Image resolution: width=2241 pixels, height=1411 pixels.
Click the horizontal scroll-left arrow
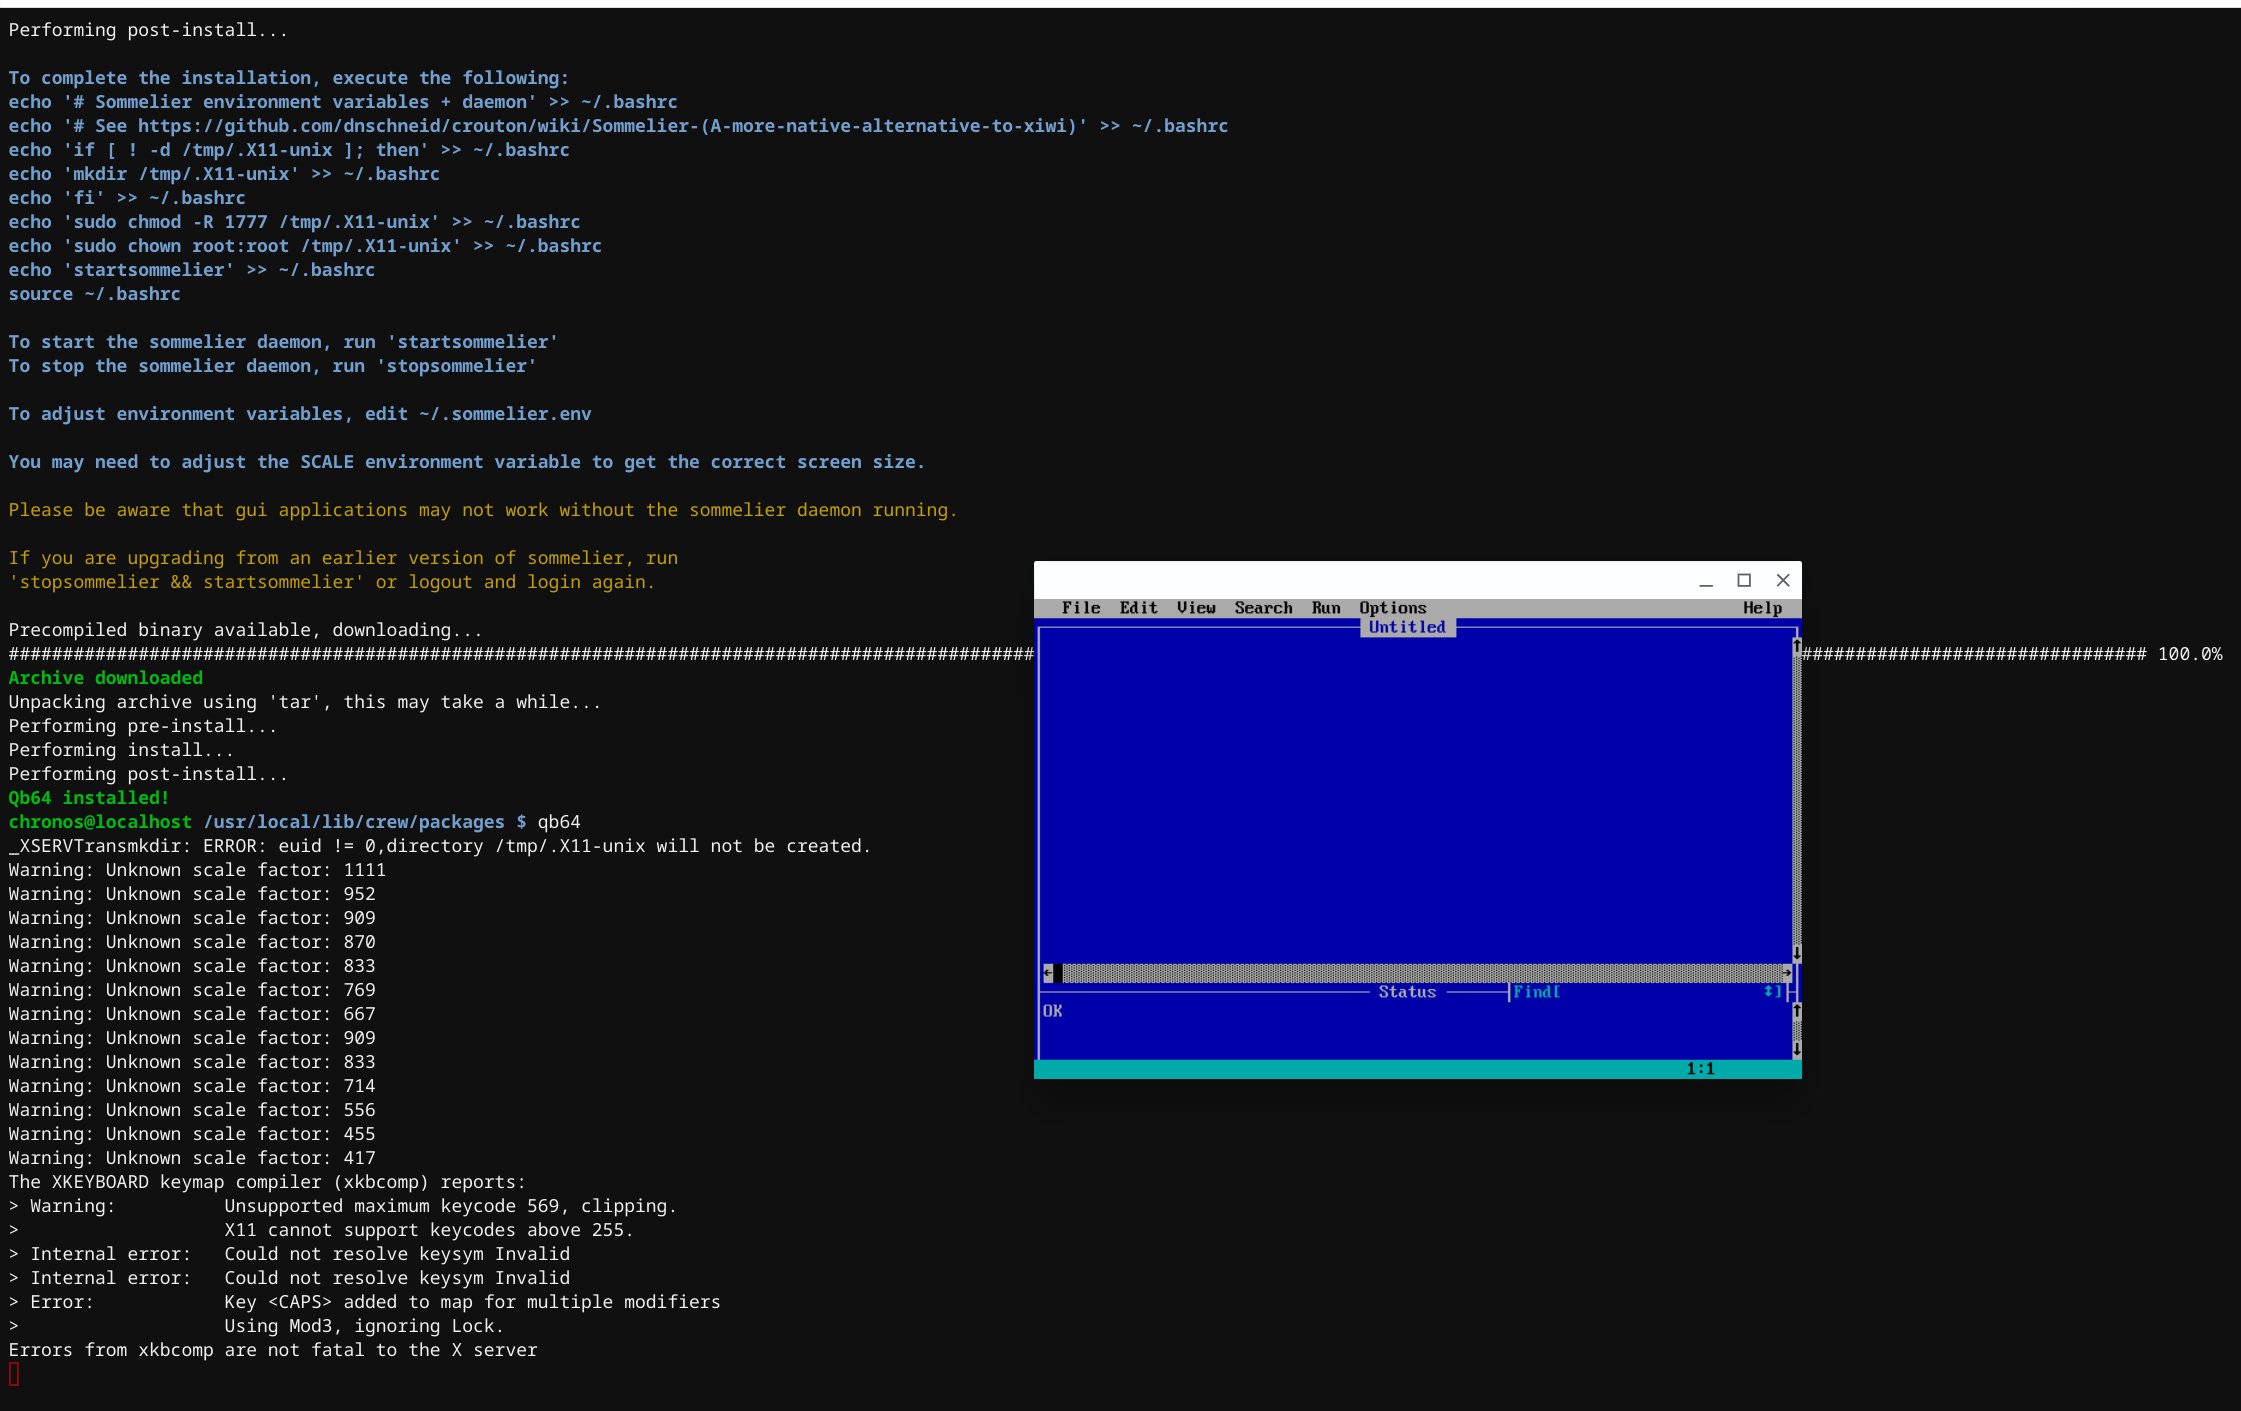pyautogui.click(x=1047, y=973)
